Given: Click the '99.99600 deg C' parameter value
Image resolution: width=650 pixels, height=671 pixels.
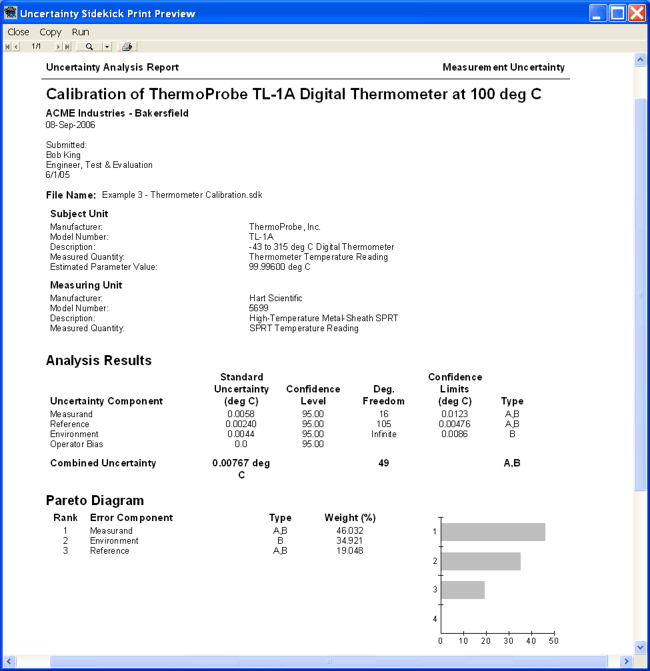Looking at the screenshot, I should click(x=279, y=267).
